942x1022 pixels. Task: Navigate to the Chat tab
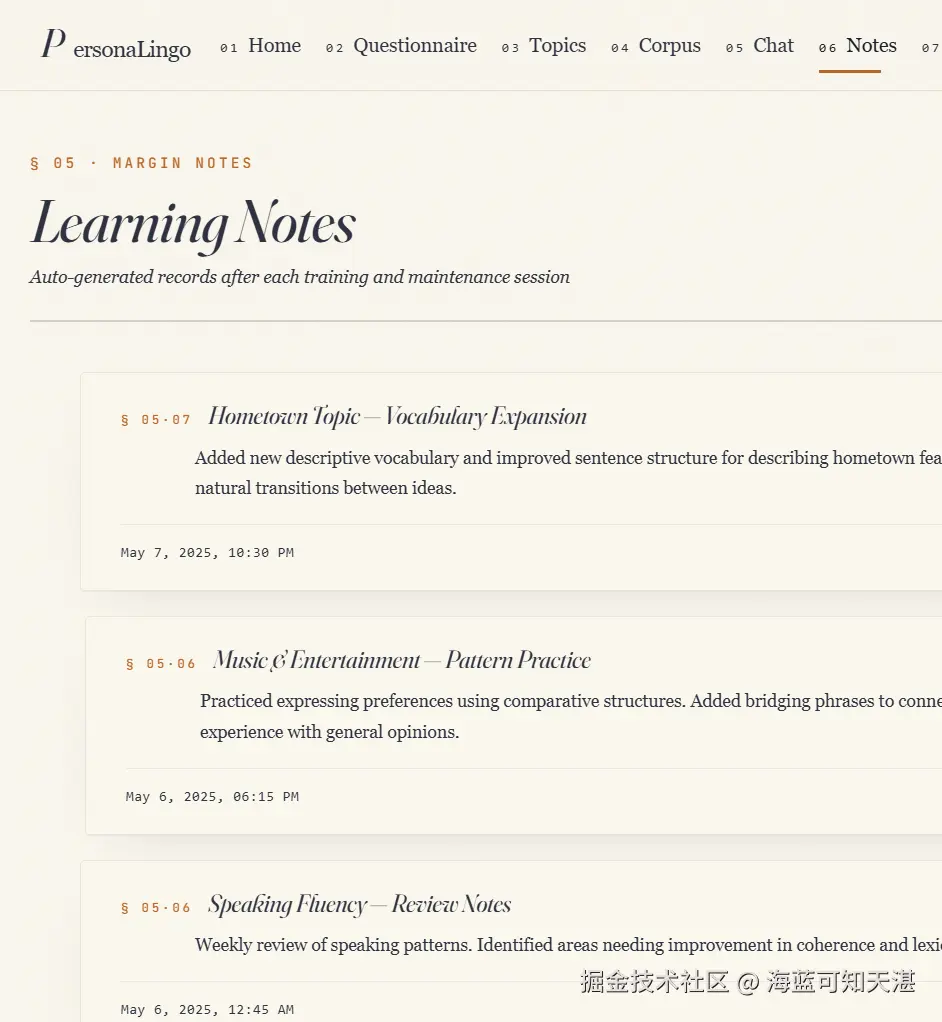(x=759, y=46)
